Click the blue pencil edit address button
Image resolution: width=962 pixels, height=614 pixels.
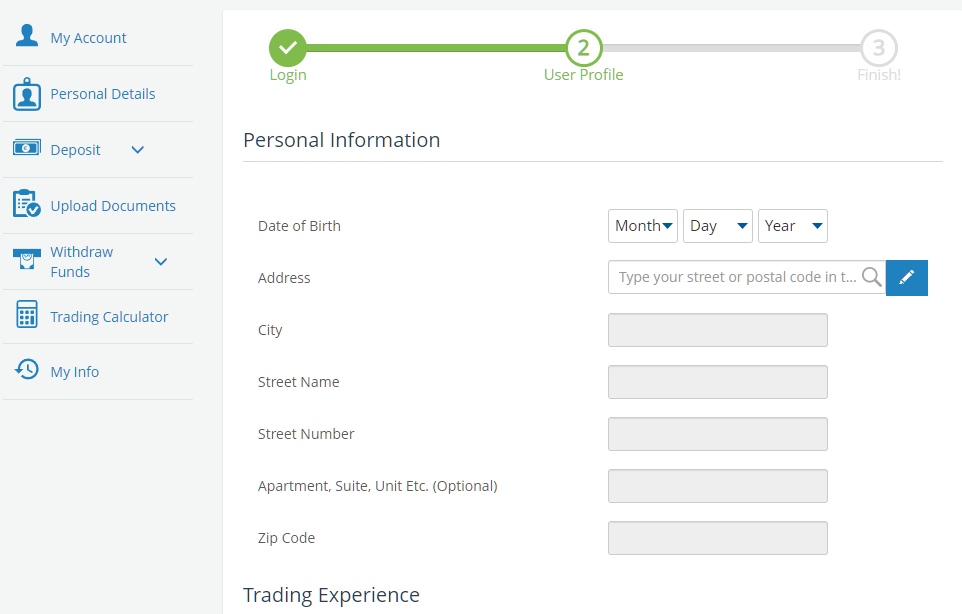906,277
